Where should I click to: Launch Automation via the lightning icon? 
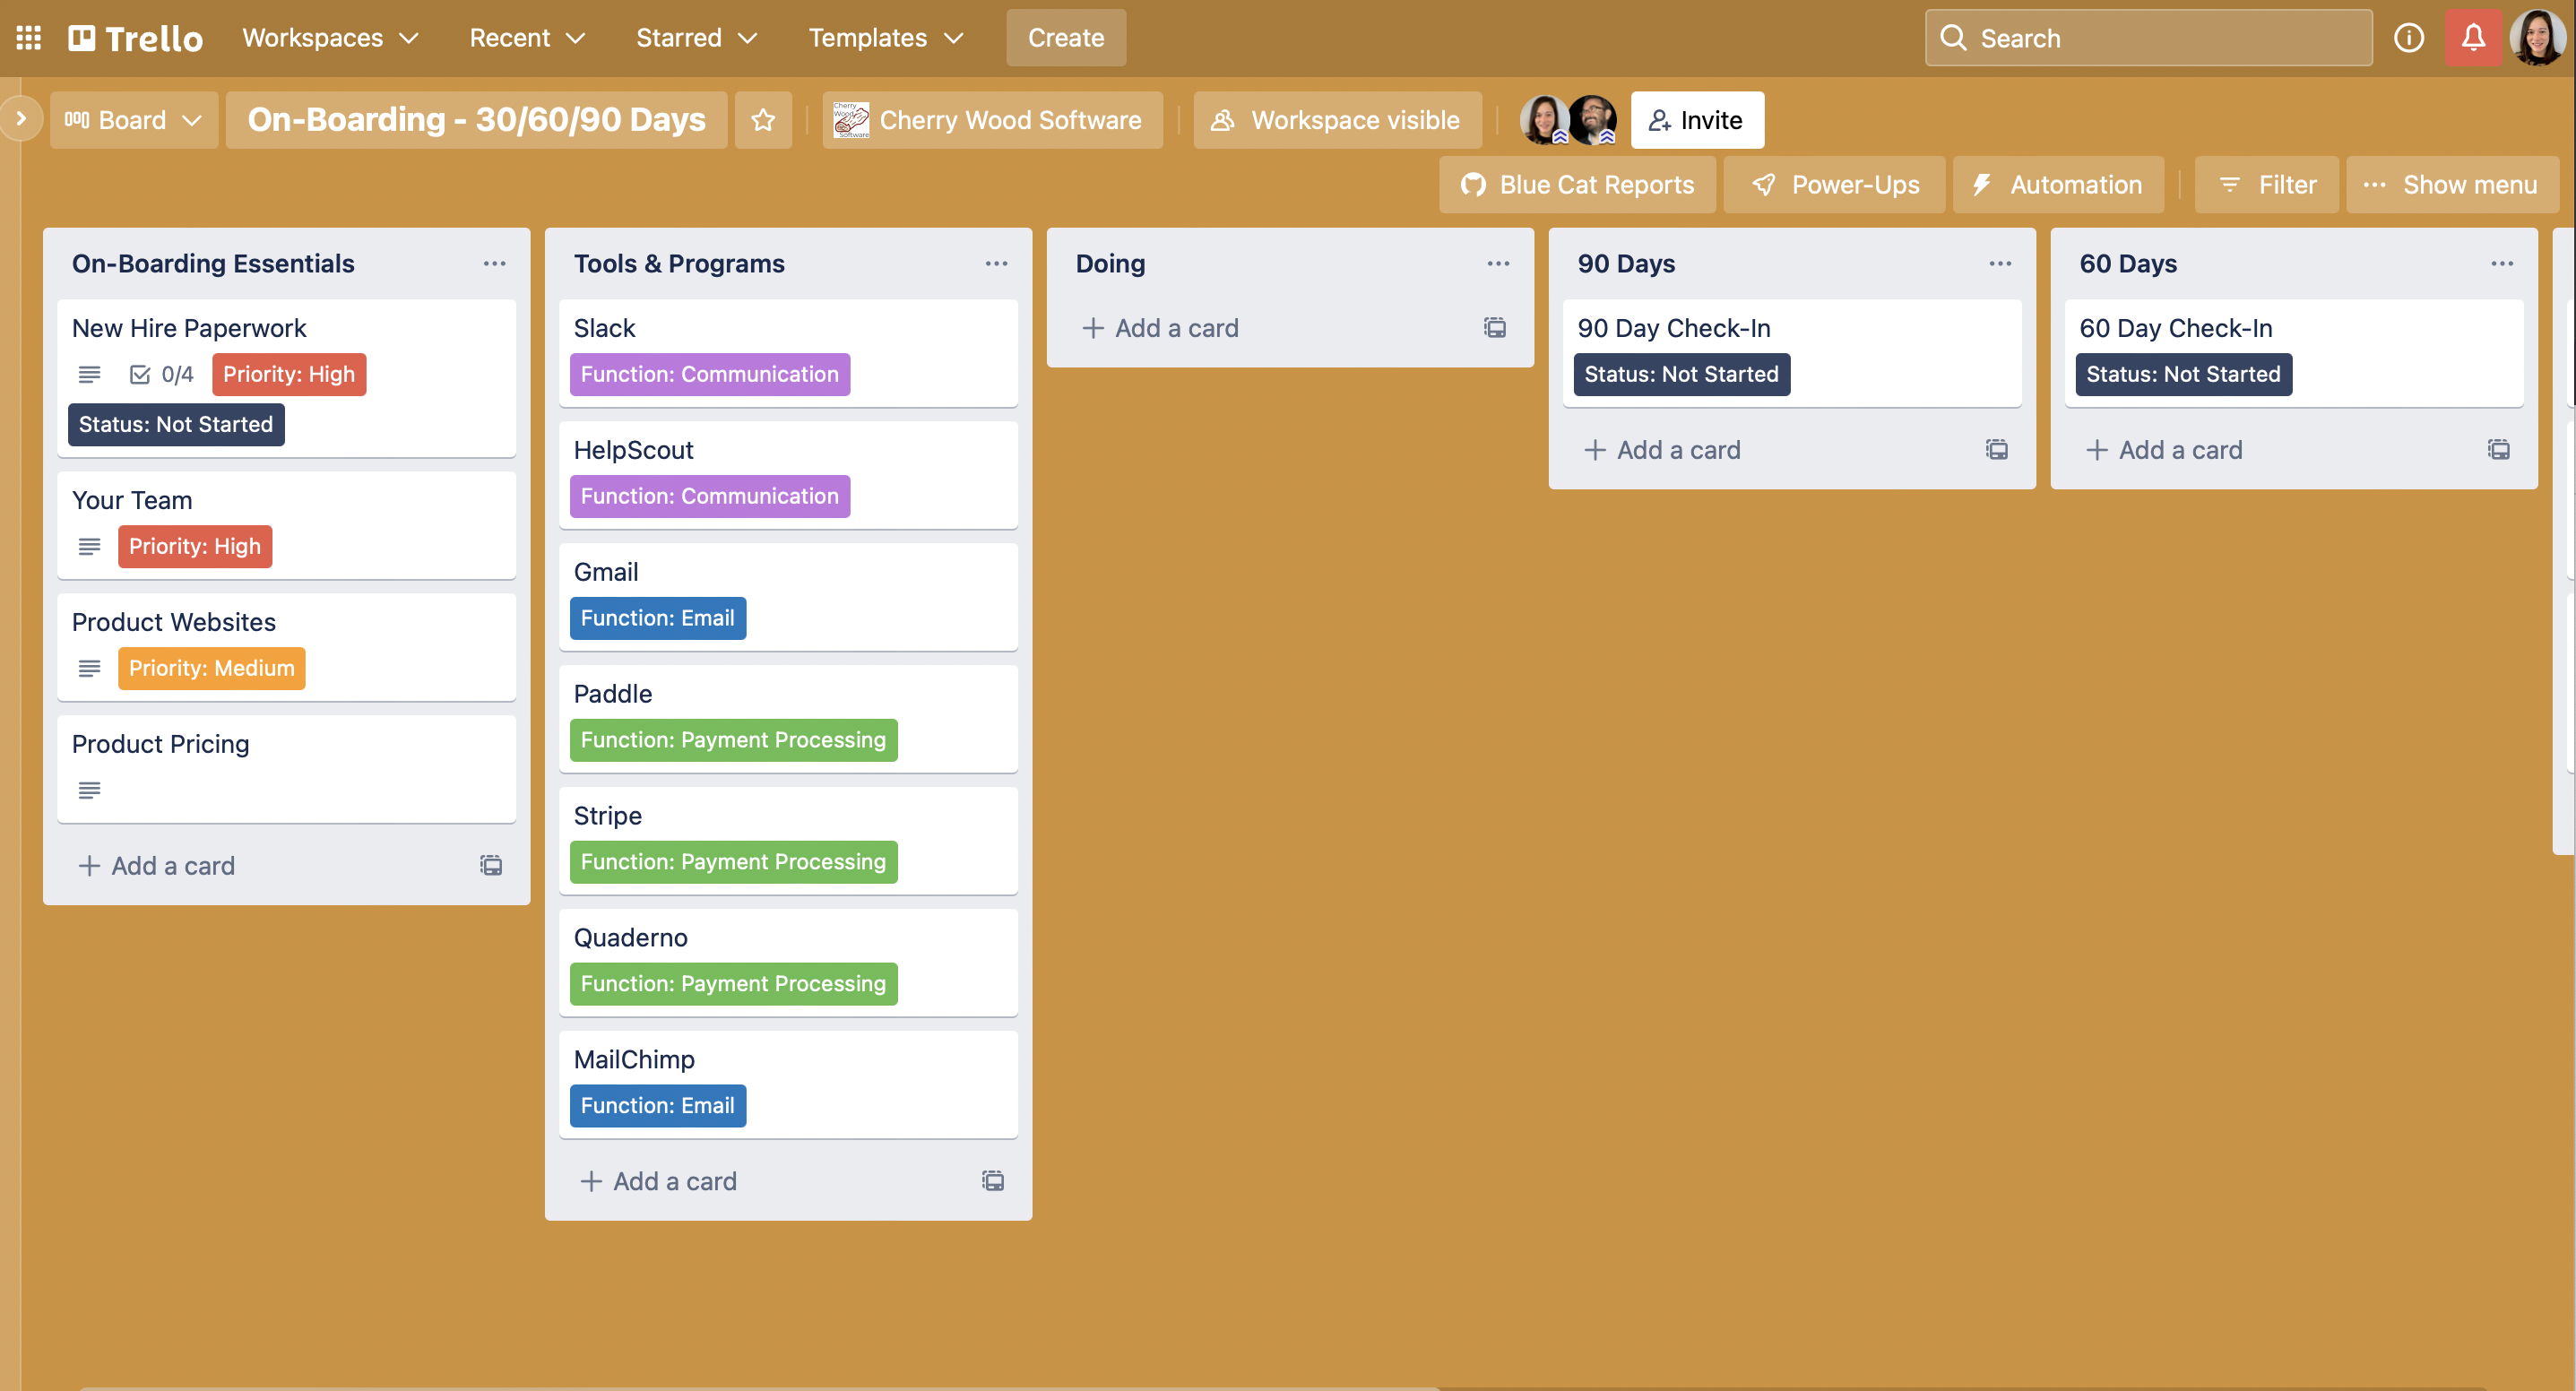click(x=2057, y=184)
